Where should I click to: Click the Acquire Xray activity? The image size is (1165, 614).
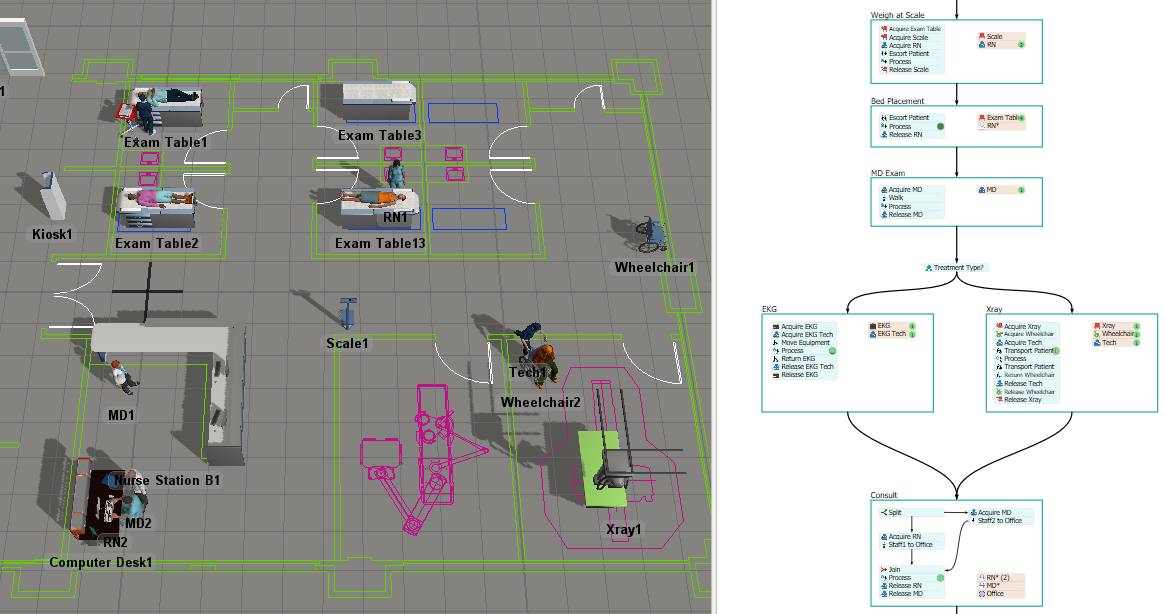[1024, 326]
